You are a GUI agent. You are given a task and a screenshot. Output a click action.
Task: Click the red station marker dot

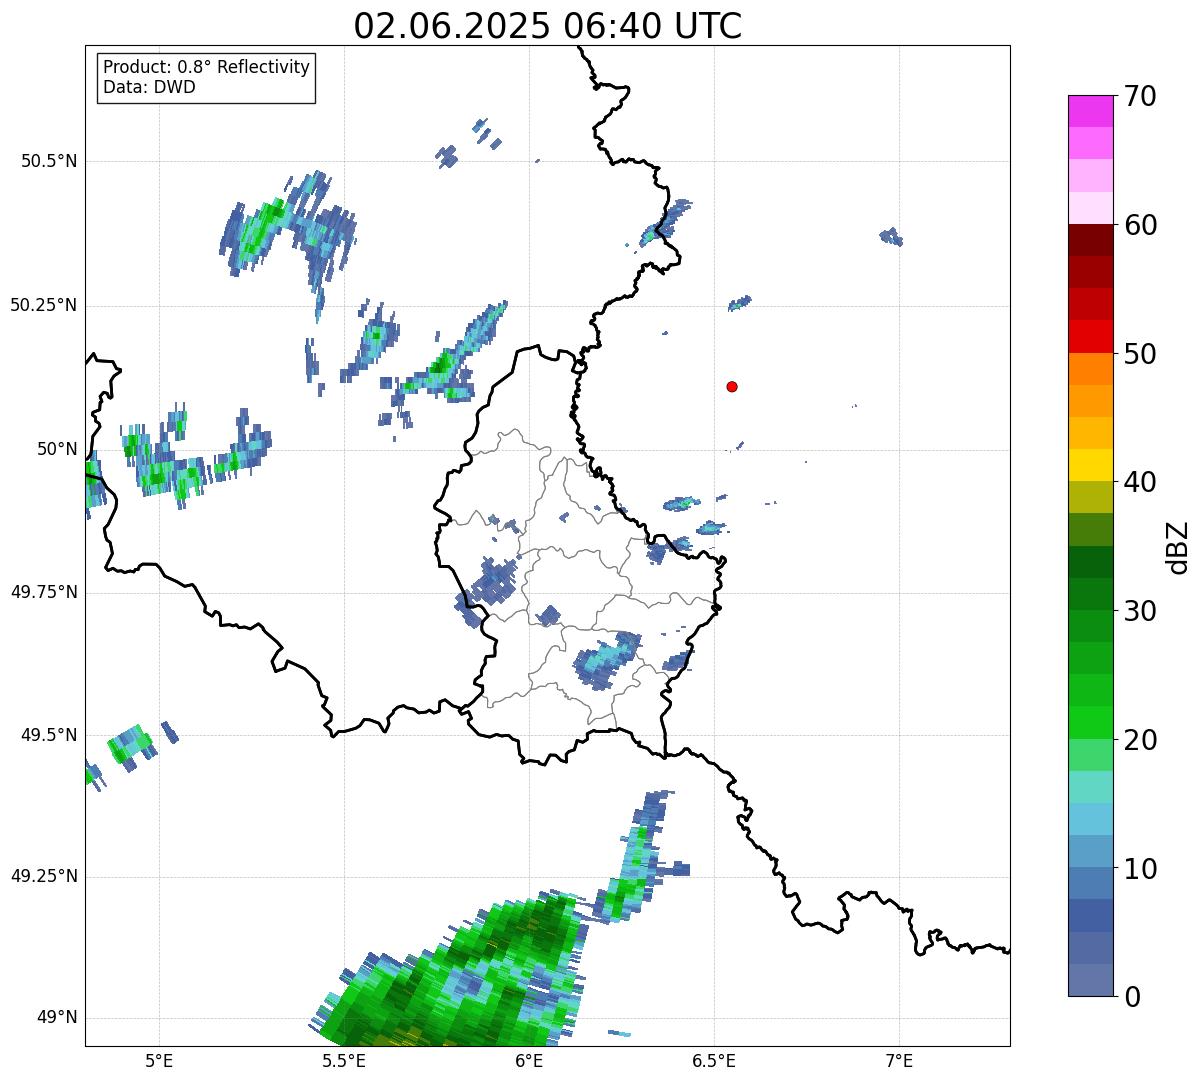pos(732,386)
